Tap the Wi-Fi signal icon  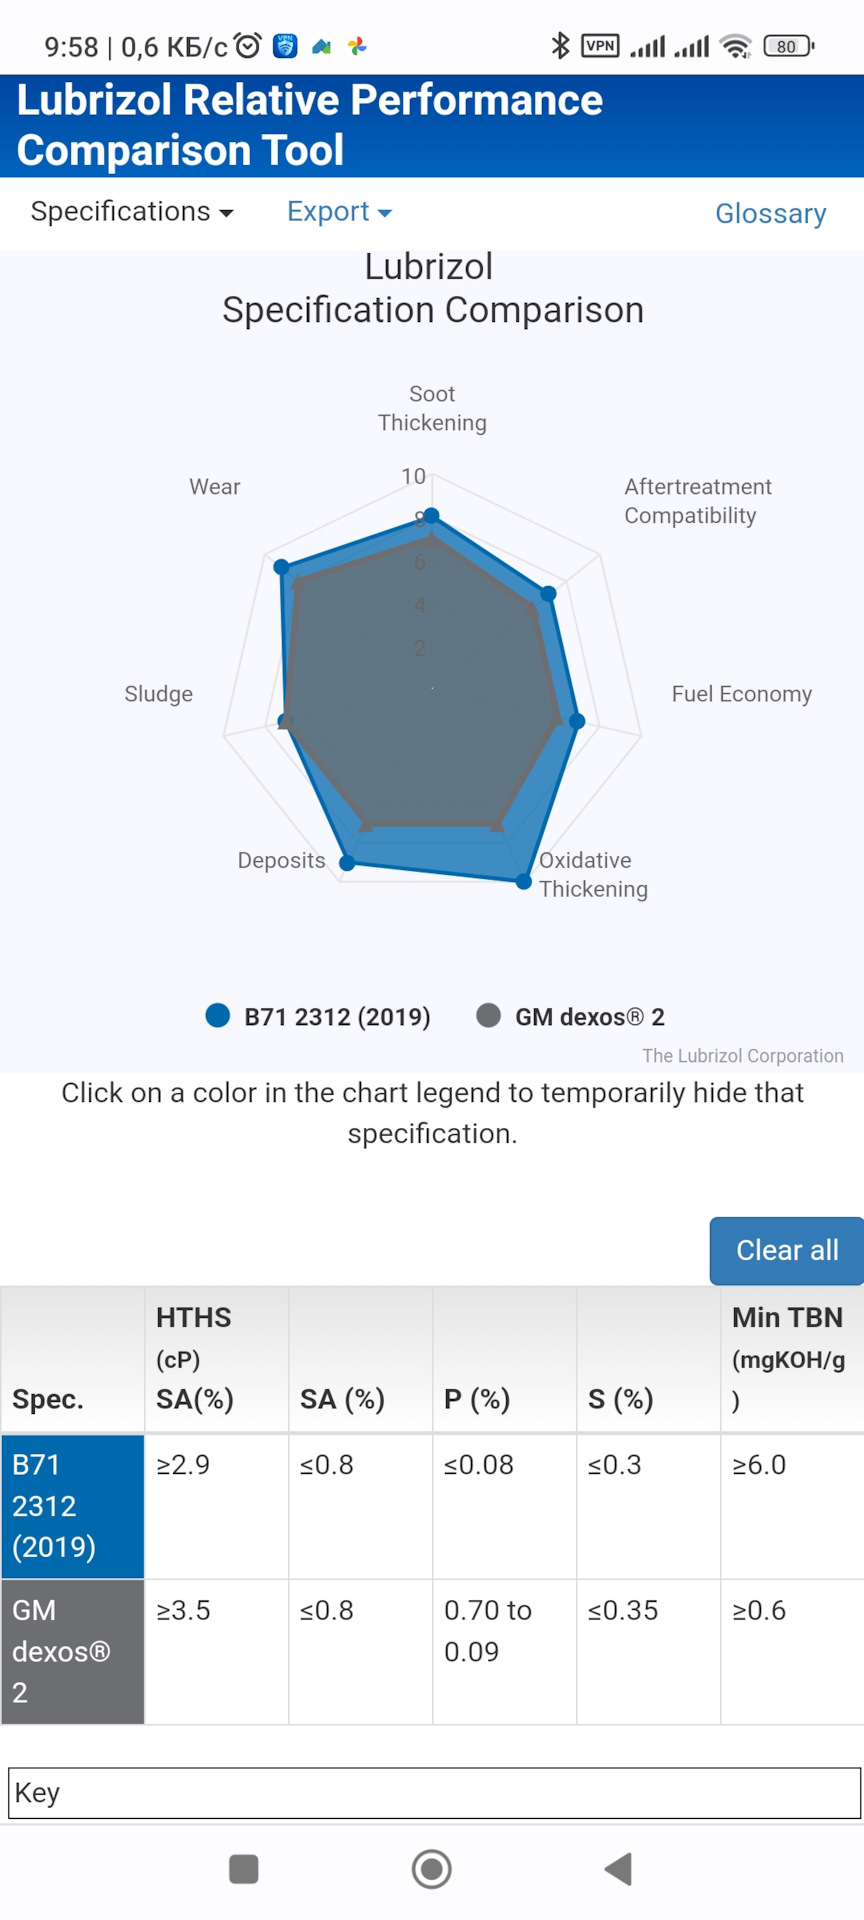pyautogui.click(x=736, y=46)
